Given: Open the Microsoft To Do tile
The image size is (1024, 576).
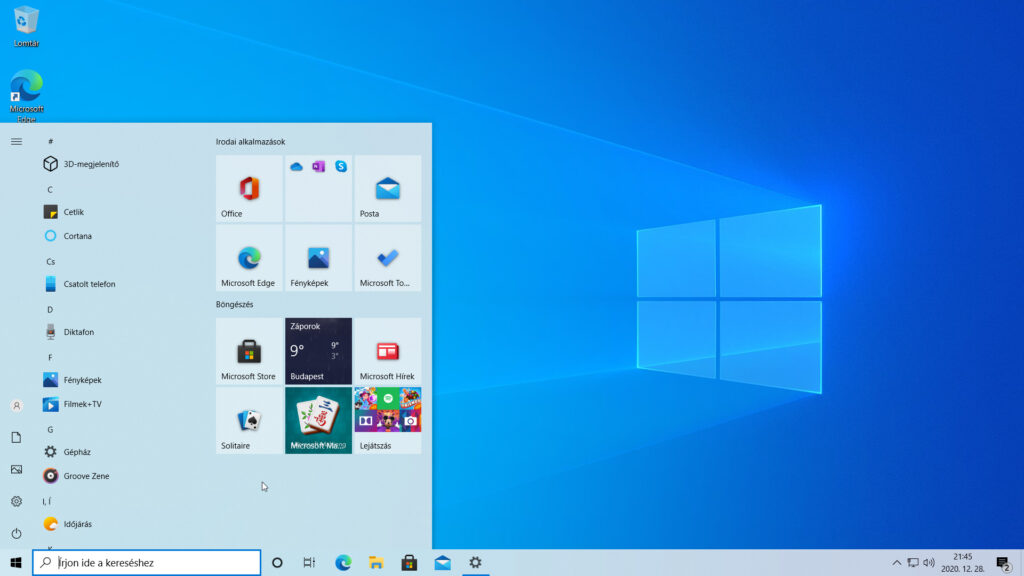Looking at the screenshot, I should (387, 258).
